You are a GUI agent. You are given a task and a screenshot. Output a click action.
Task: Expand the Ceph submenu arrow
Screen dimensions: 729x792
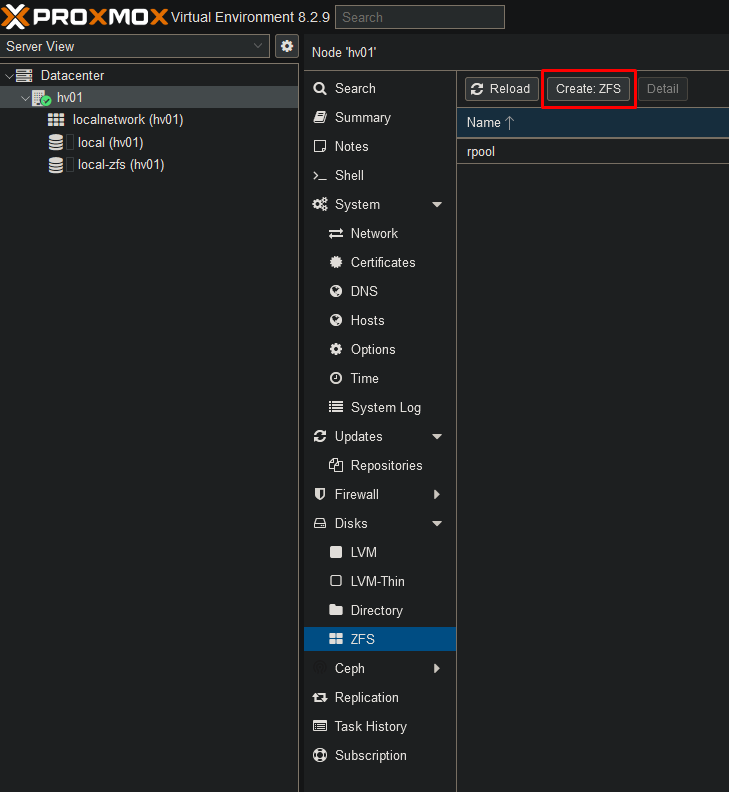437,669
